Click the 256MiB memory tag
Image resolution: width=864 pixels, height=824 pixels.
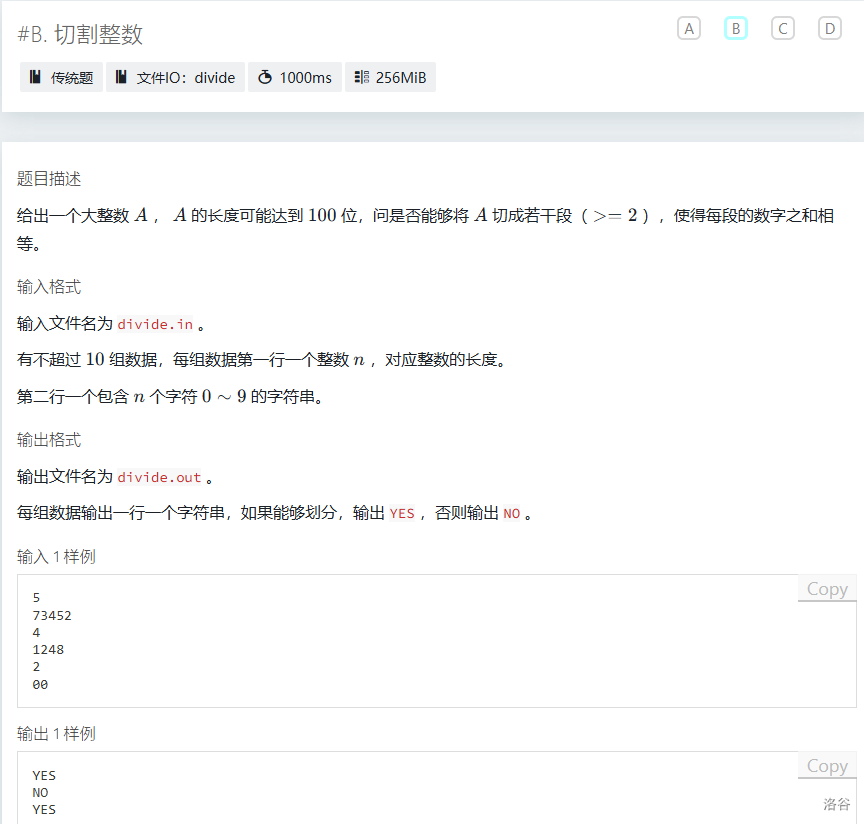[390, 77]
